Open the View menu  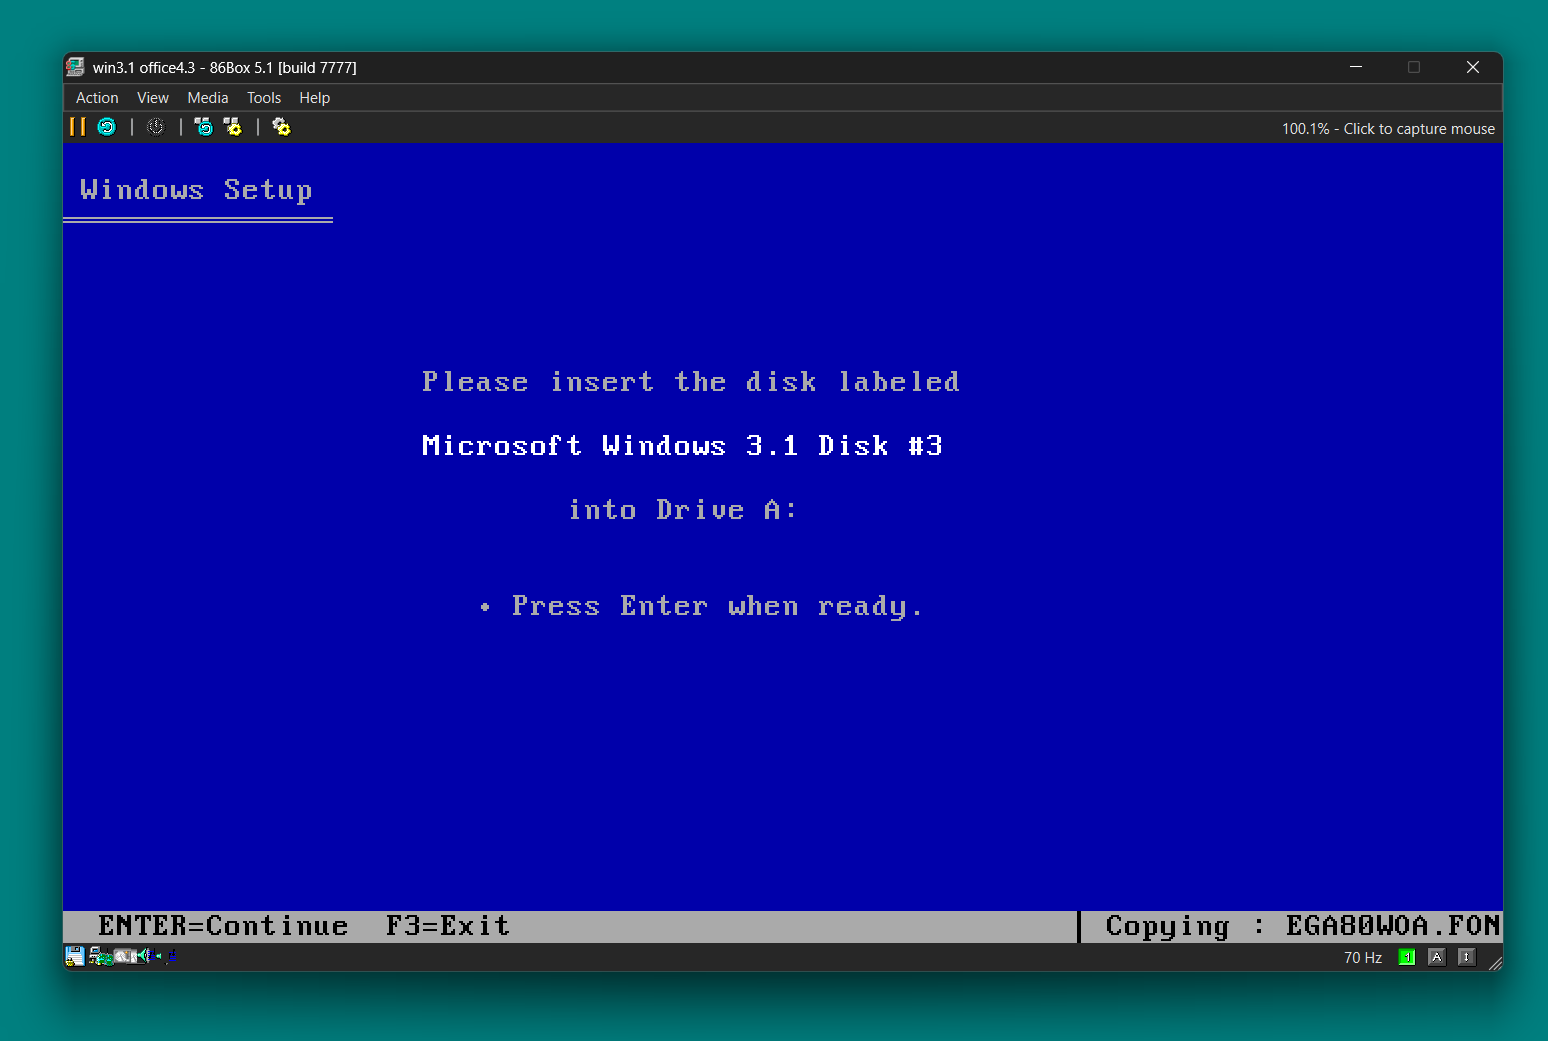153,98
